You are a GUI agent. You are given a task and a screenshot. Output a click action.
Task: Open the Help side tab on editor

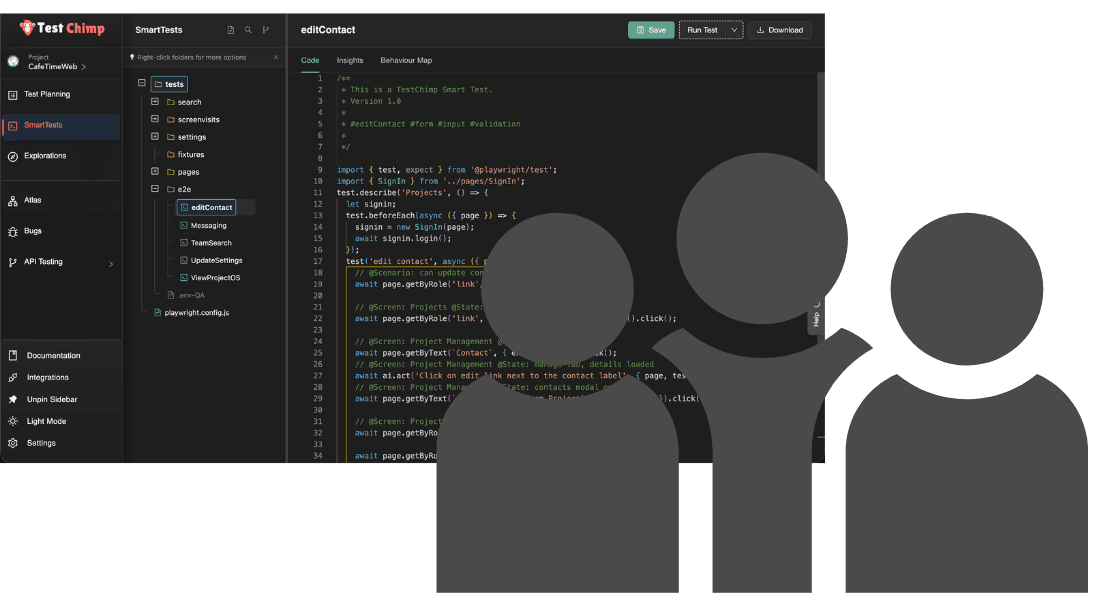click(816, 317)
